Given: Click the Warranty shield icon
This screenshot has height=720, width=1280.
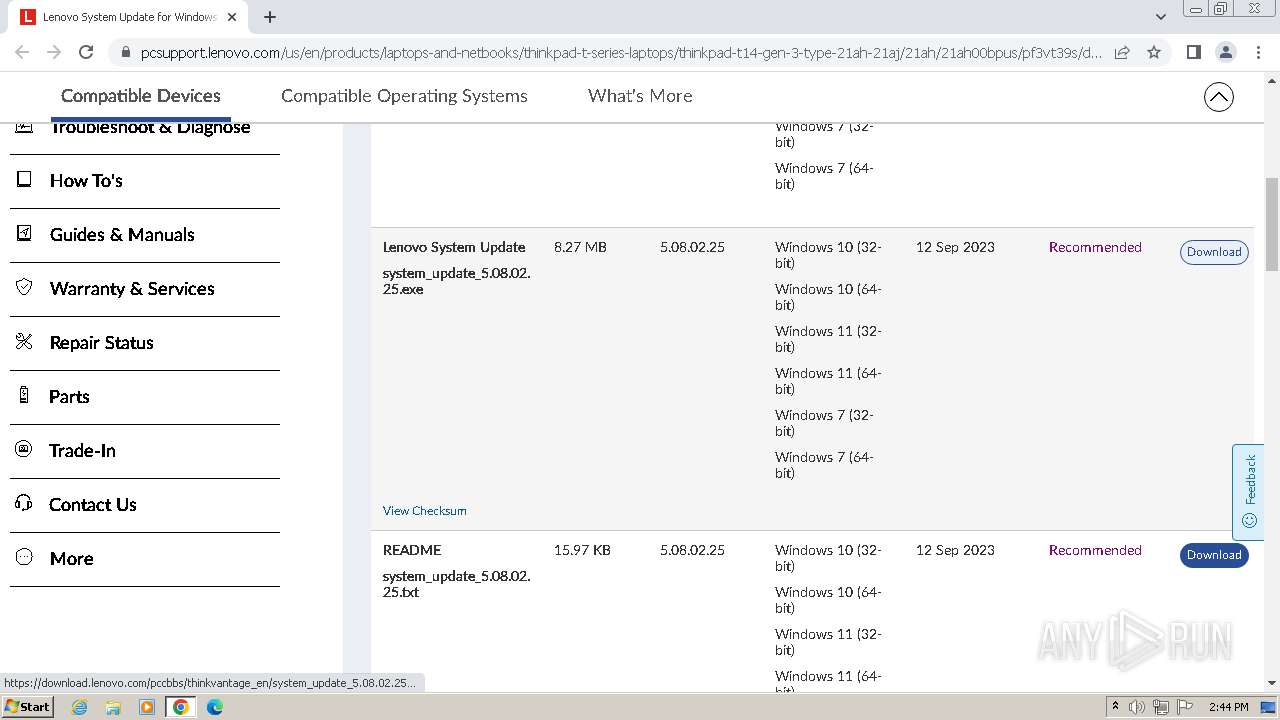Looking at the screenshot, I should [x=24, y=288].
